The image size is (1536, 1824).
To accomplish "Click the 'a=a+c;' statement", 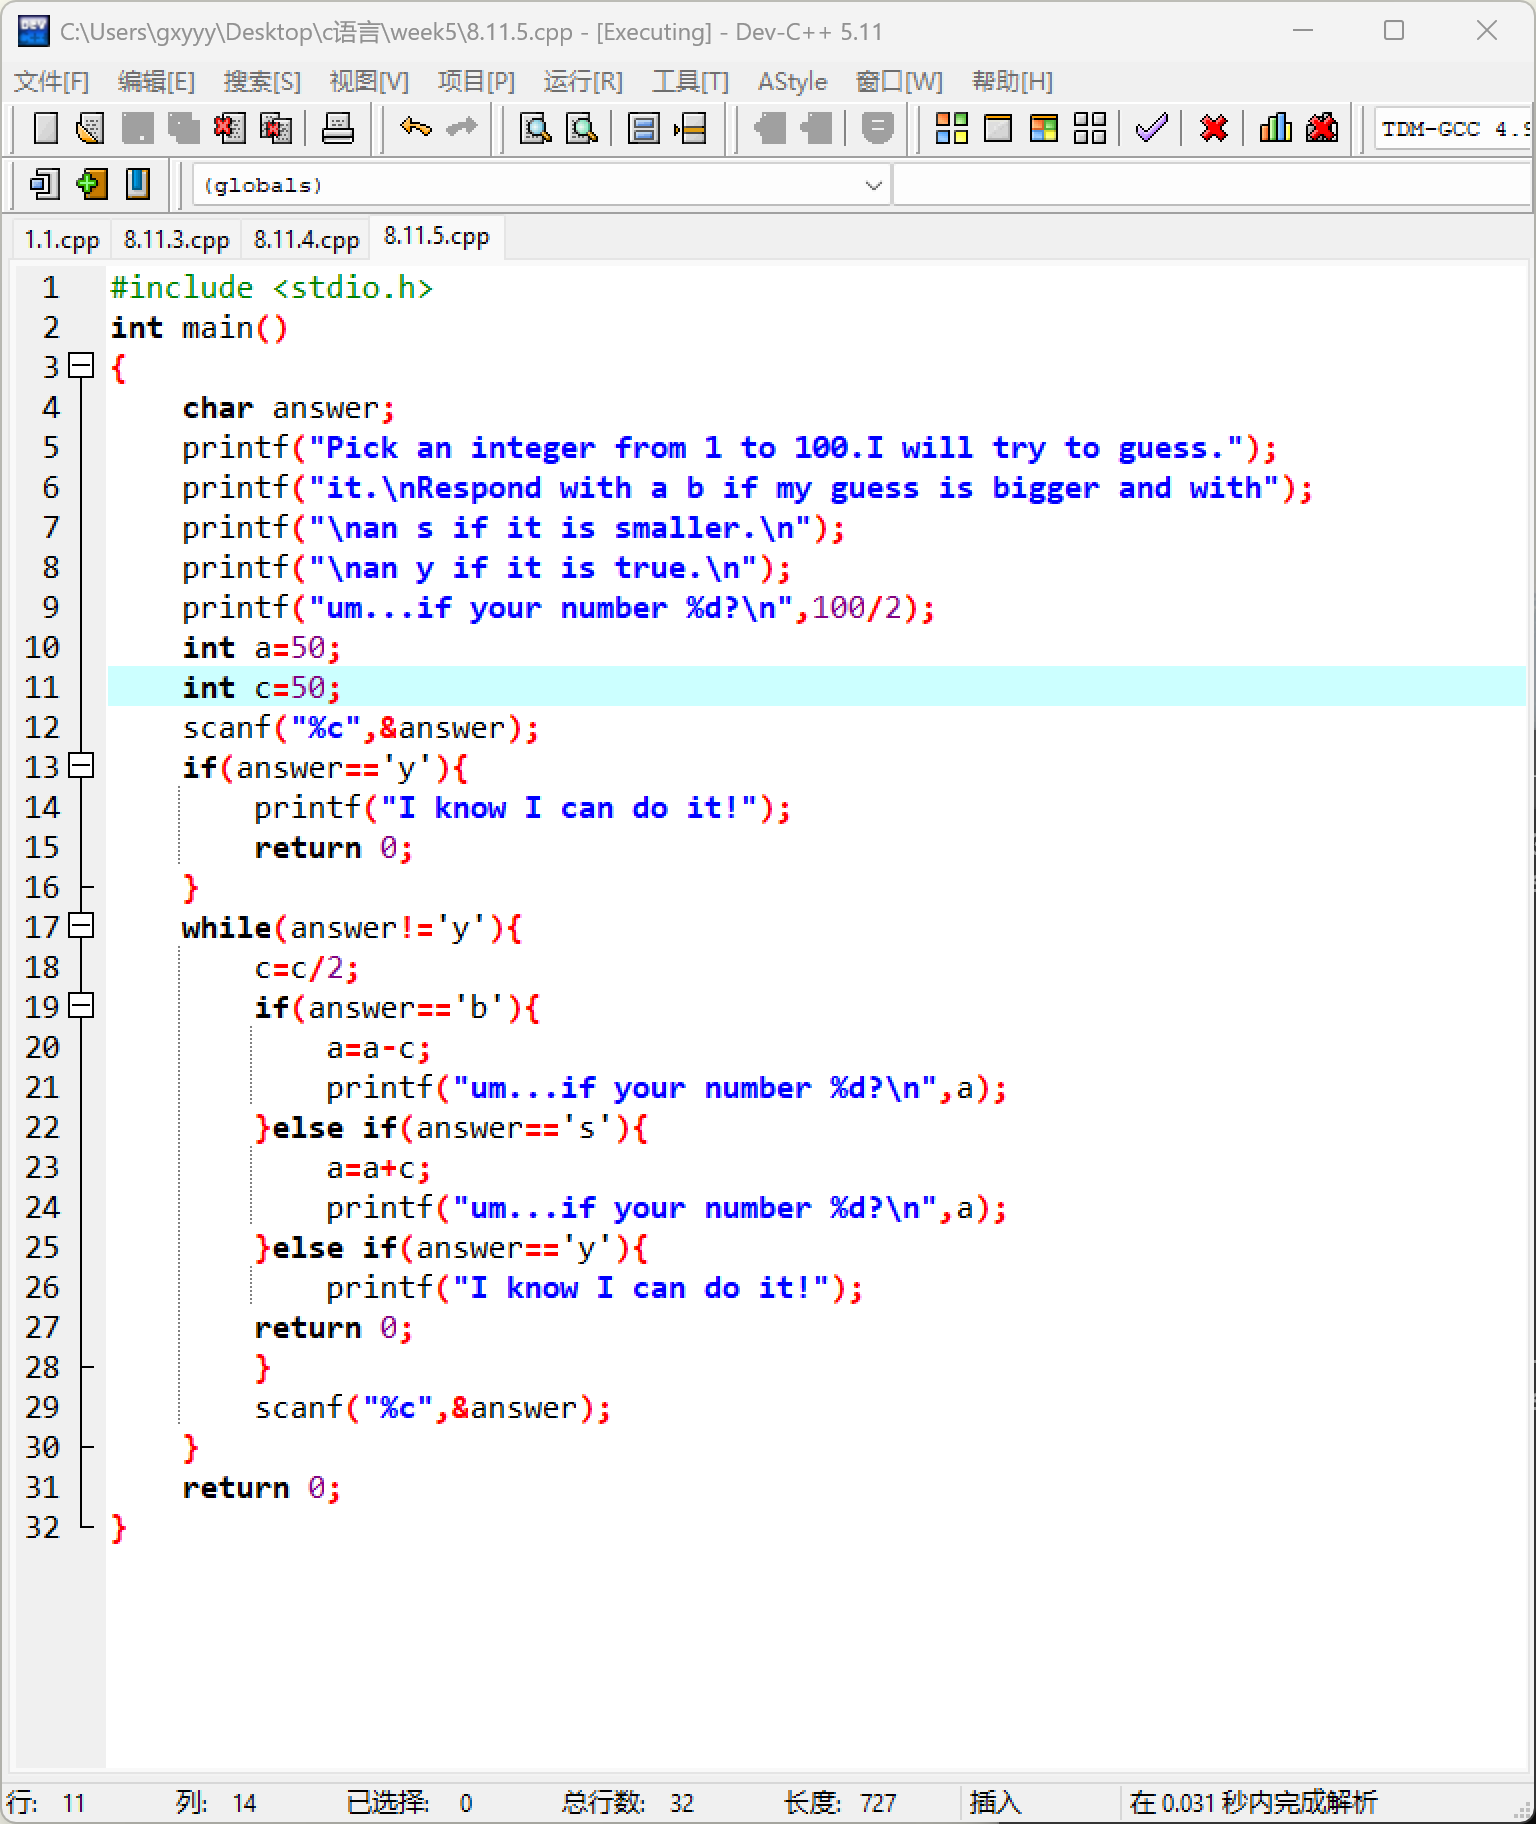I will (x=378, y=1167).
